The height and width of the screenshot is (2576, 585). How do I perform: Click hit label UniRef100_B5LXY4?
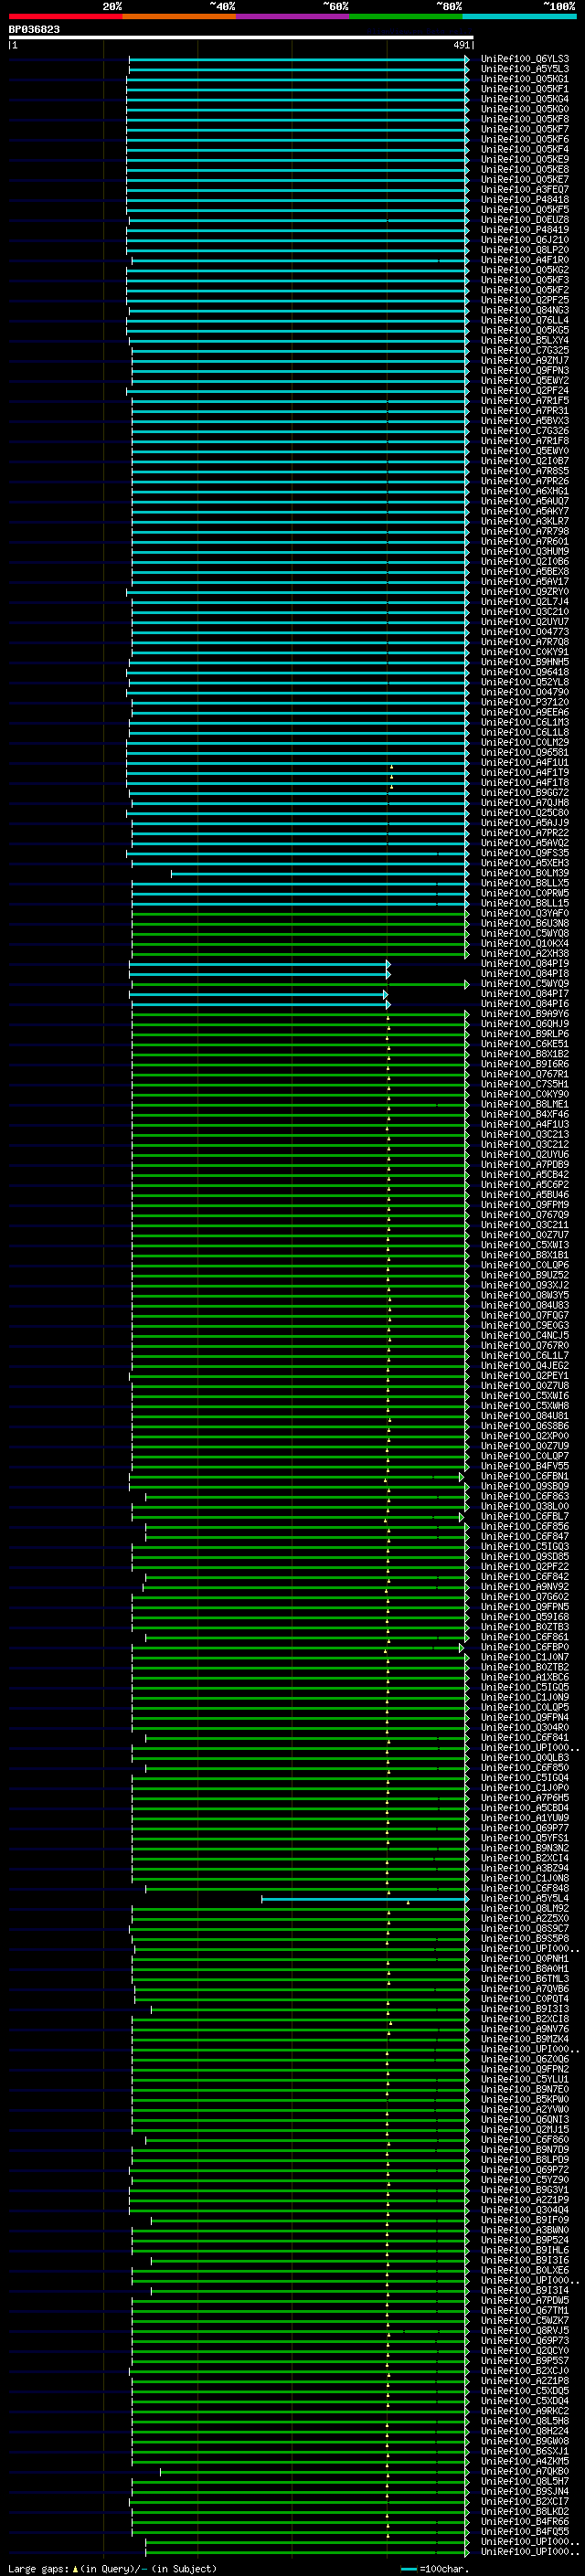tap(525, 340)
